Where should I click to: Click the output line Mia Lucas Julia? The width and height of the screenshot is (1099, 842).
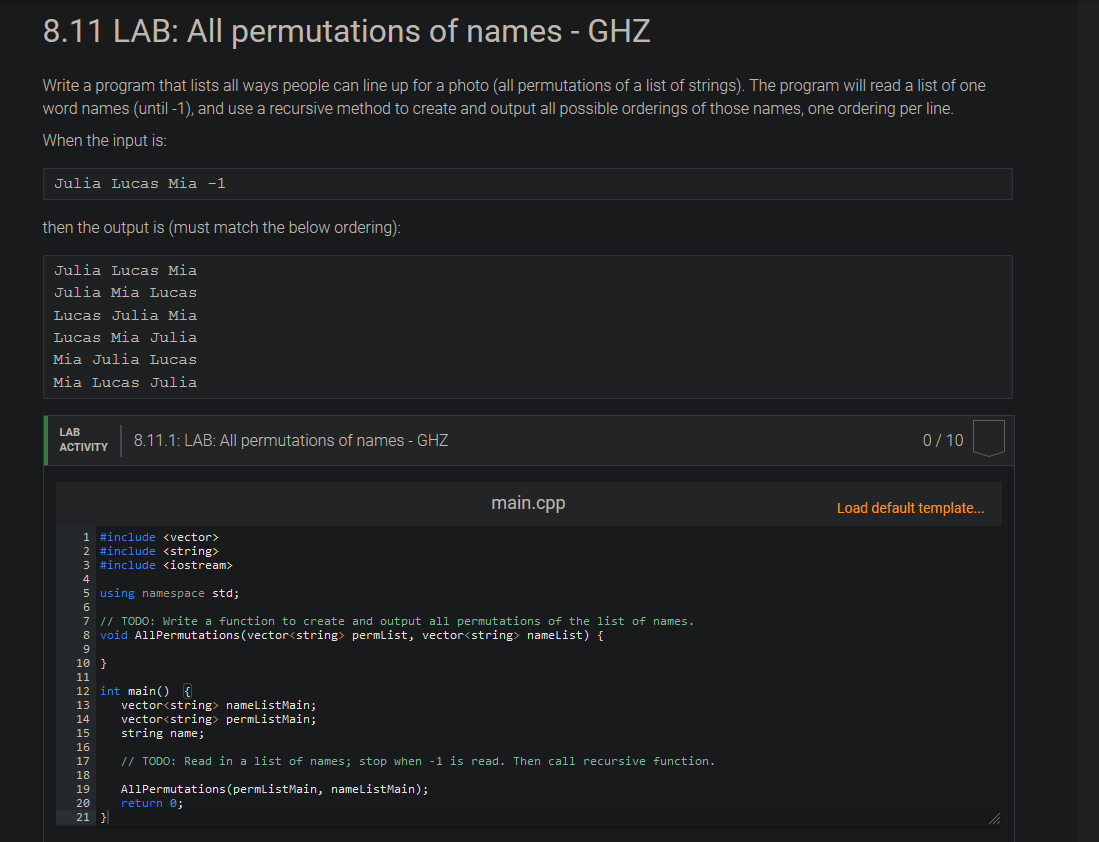(124, 382)
